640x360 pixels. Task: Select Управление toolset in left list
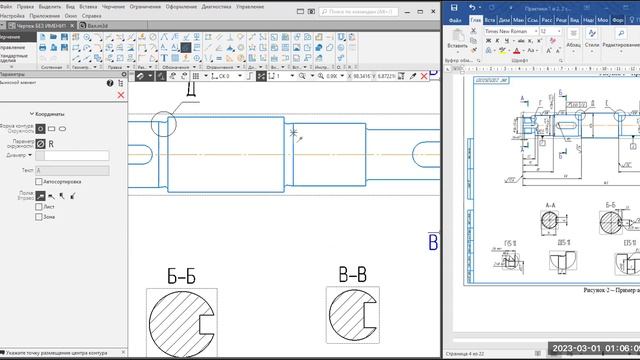(13, 48)
